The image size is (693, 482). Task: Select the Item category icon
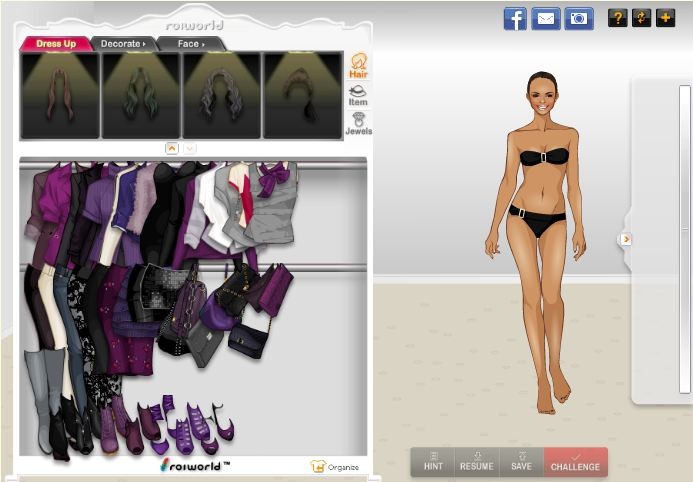[x=358, y=96]
